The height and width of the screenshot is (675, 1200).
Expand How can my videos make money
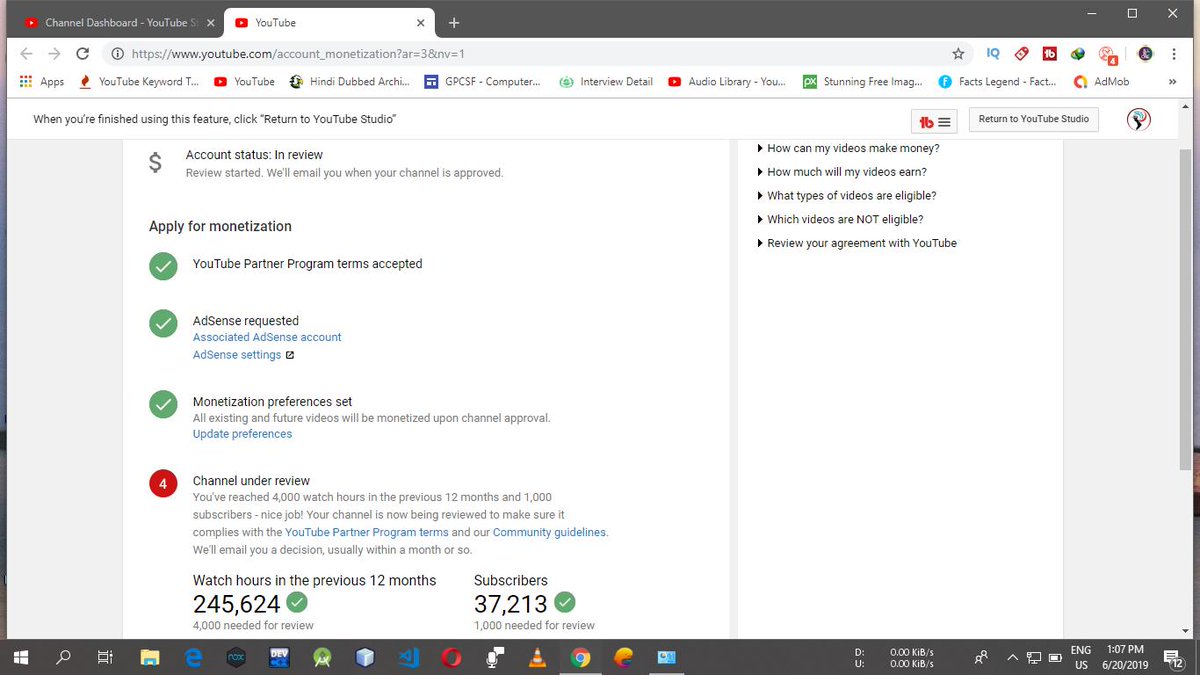point(849,148)
